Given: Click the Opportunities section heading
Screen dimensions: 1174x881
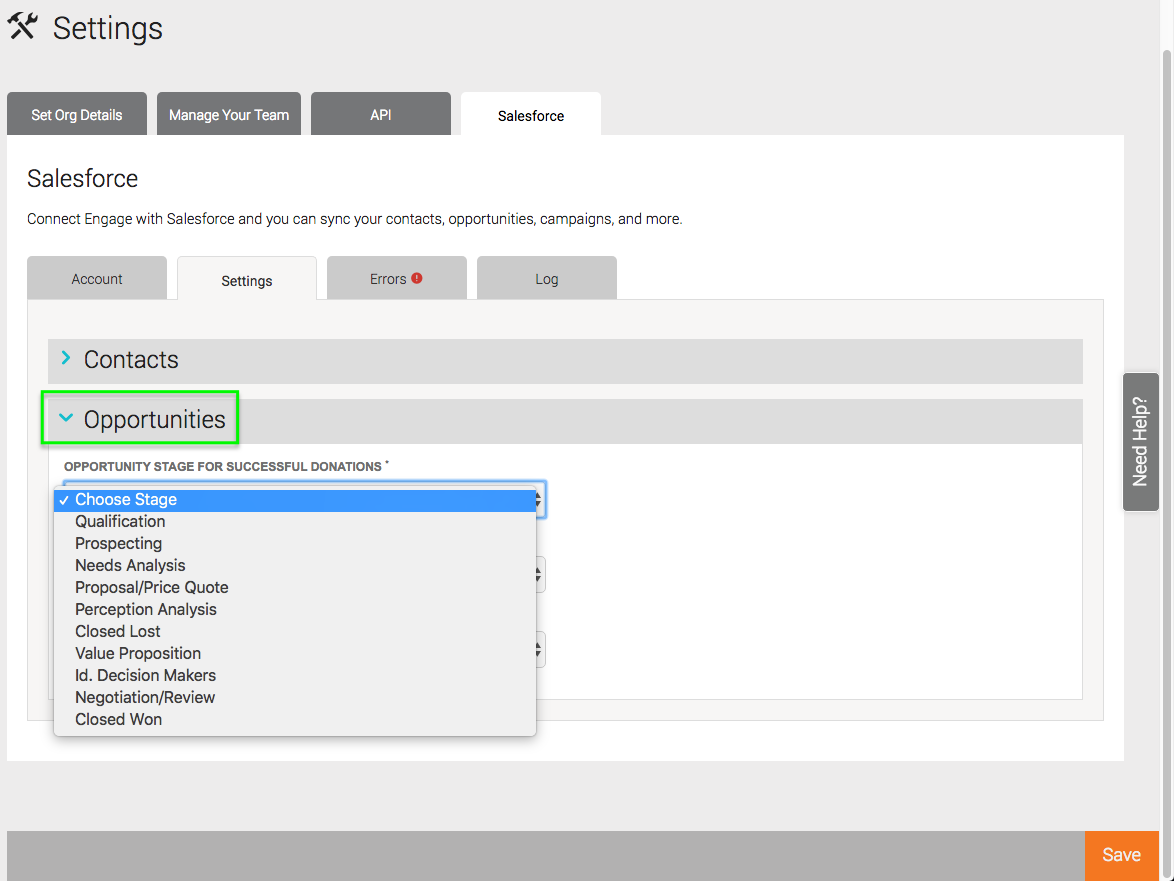Looking at the screenshot, I should click(154, 419).
